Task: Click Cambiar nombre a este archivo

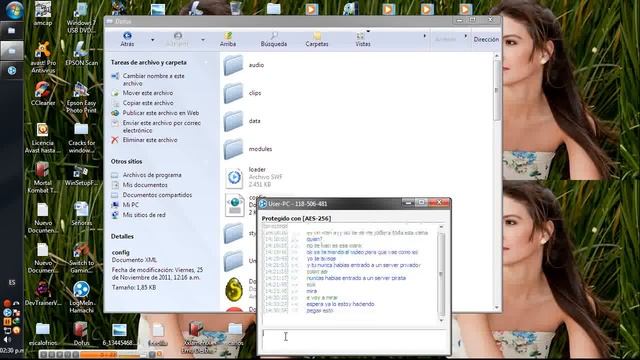Action: click(x=153, y=80)
